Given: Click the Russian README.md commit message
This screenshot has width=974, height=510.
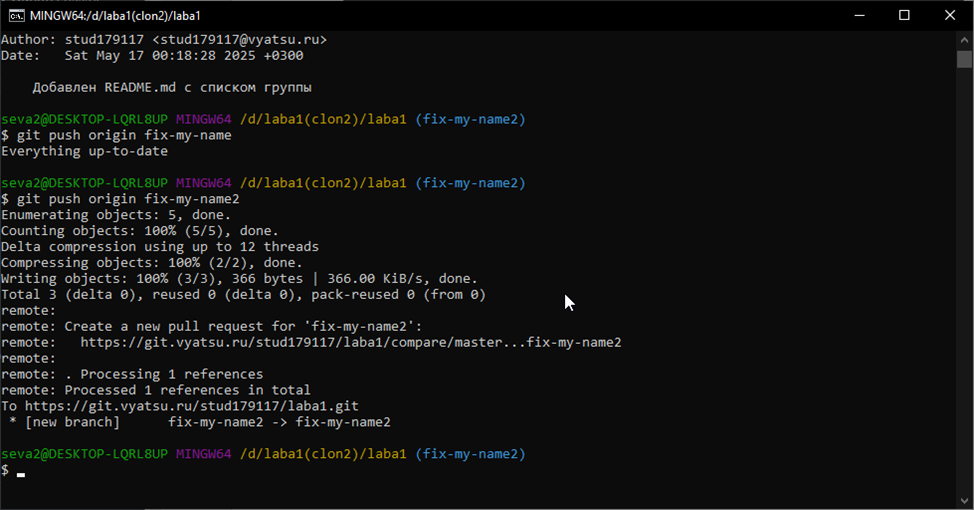Looking at the screenshot, I should [171, 87].
